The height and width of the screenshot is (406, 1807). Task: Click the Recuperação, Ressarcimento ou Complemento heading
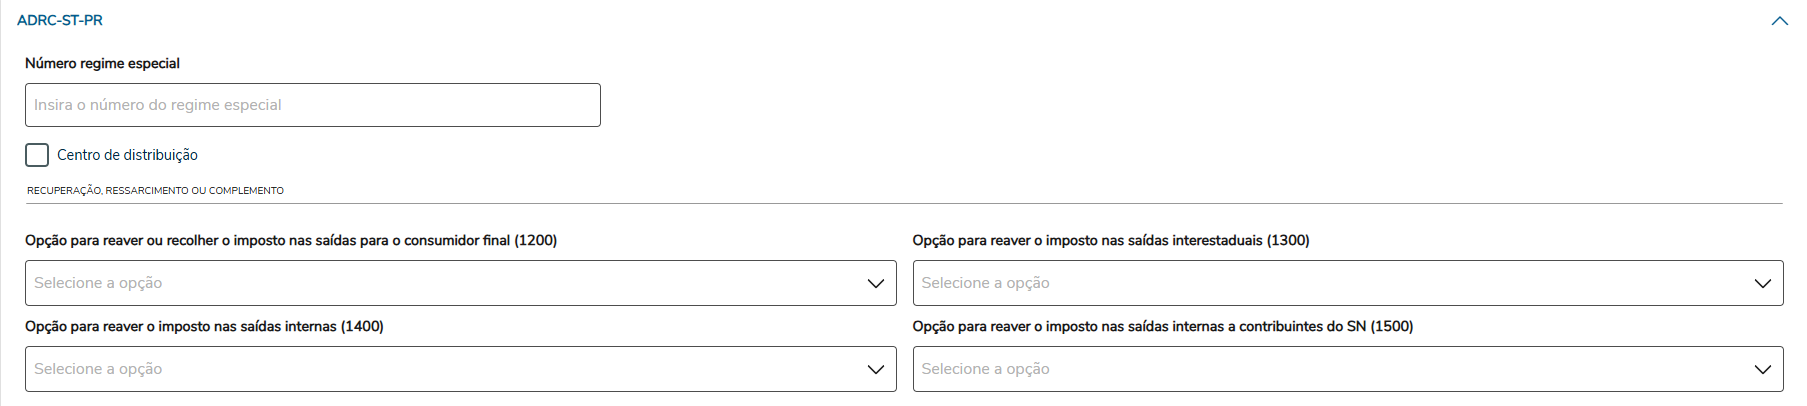[x=155, y=190]
